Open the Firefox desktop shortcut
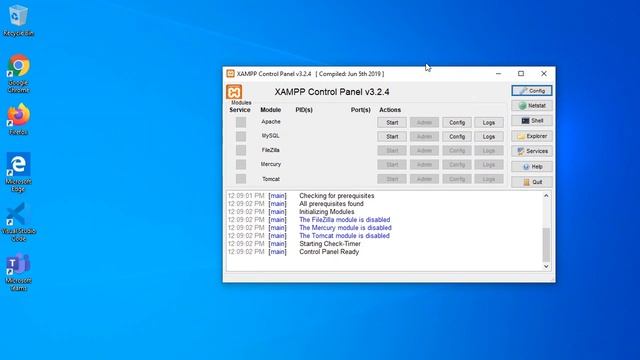The height and width of the screenshot is (360, 640). pos(18,119)
